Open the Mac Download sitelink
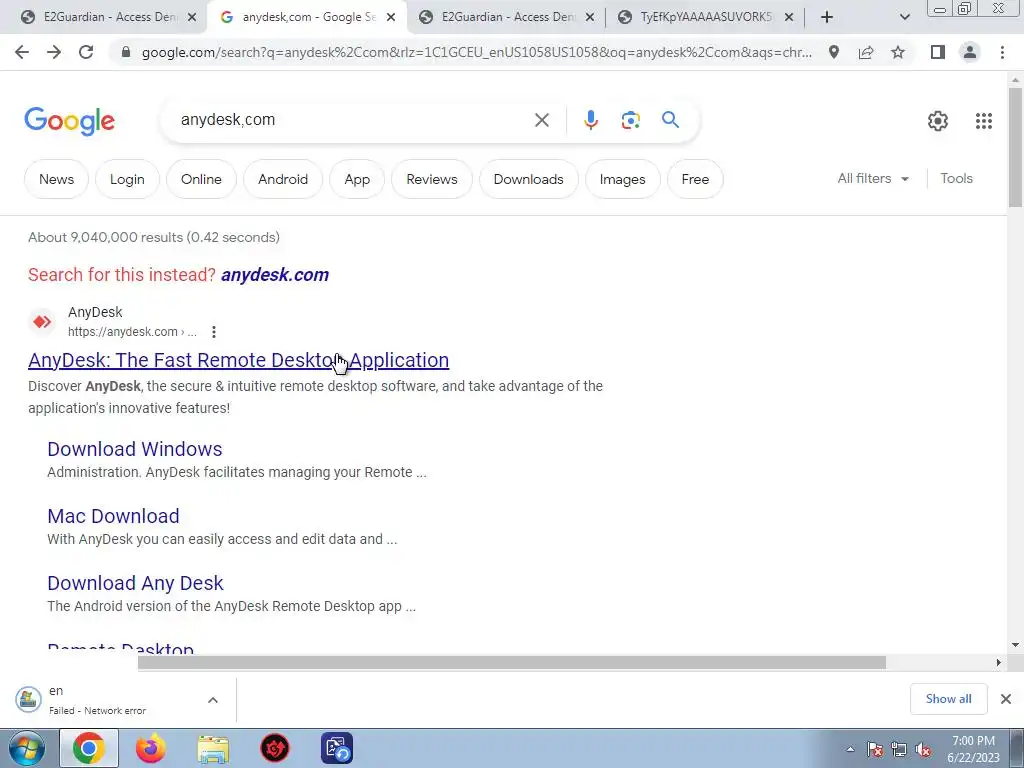This screenshot has width=1024, height=768. 113,516
